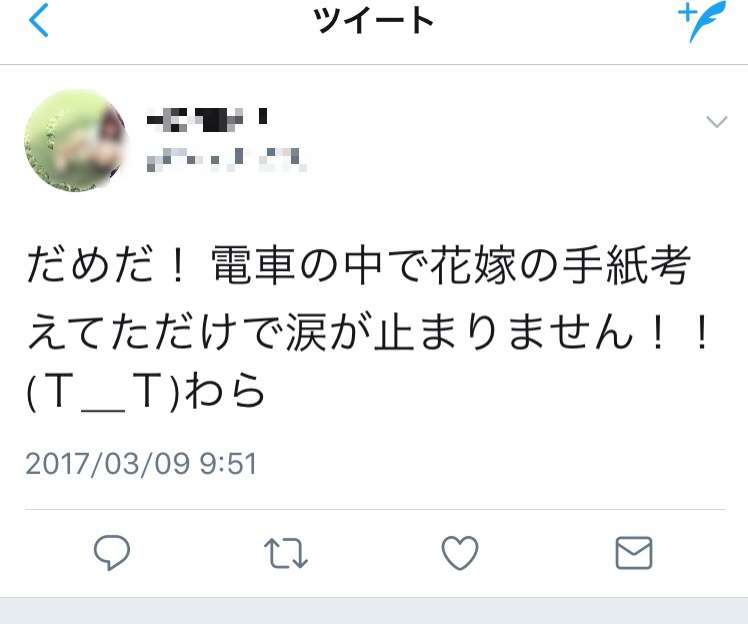
Task: Tap the 涙が止まりません phrase
Action: (459, 332)
